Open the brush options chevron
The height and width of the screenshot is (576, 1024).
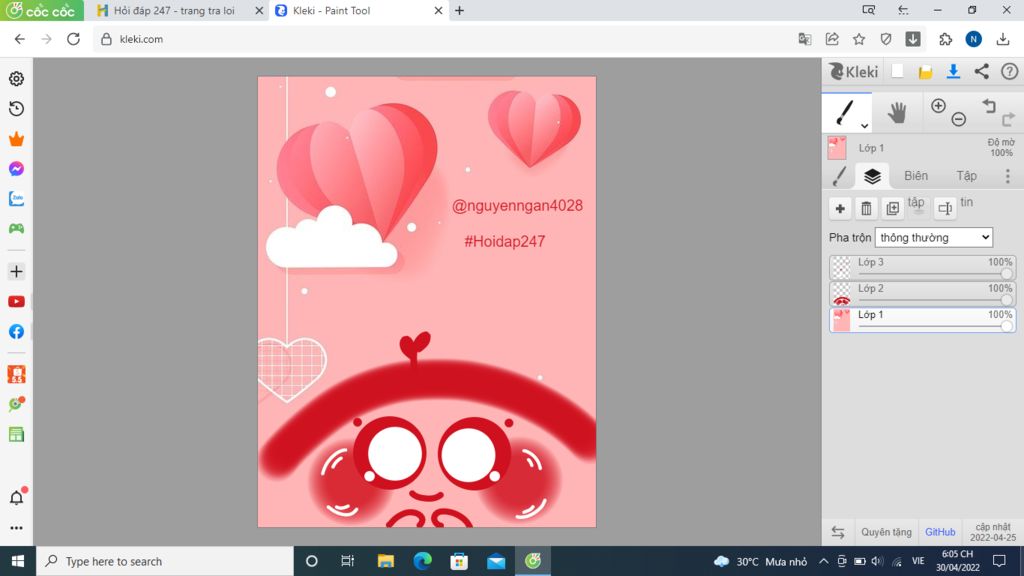pos(863,127)
